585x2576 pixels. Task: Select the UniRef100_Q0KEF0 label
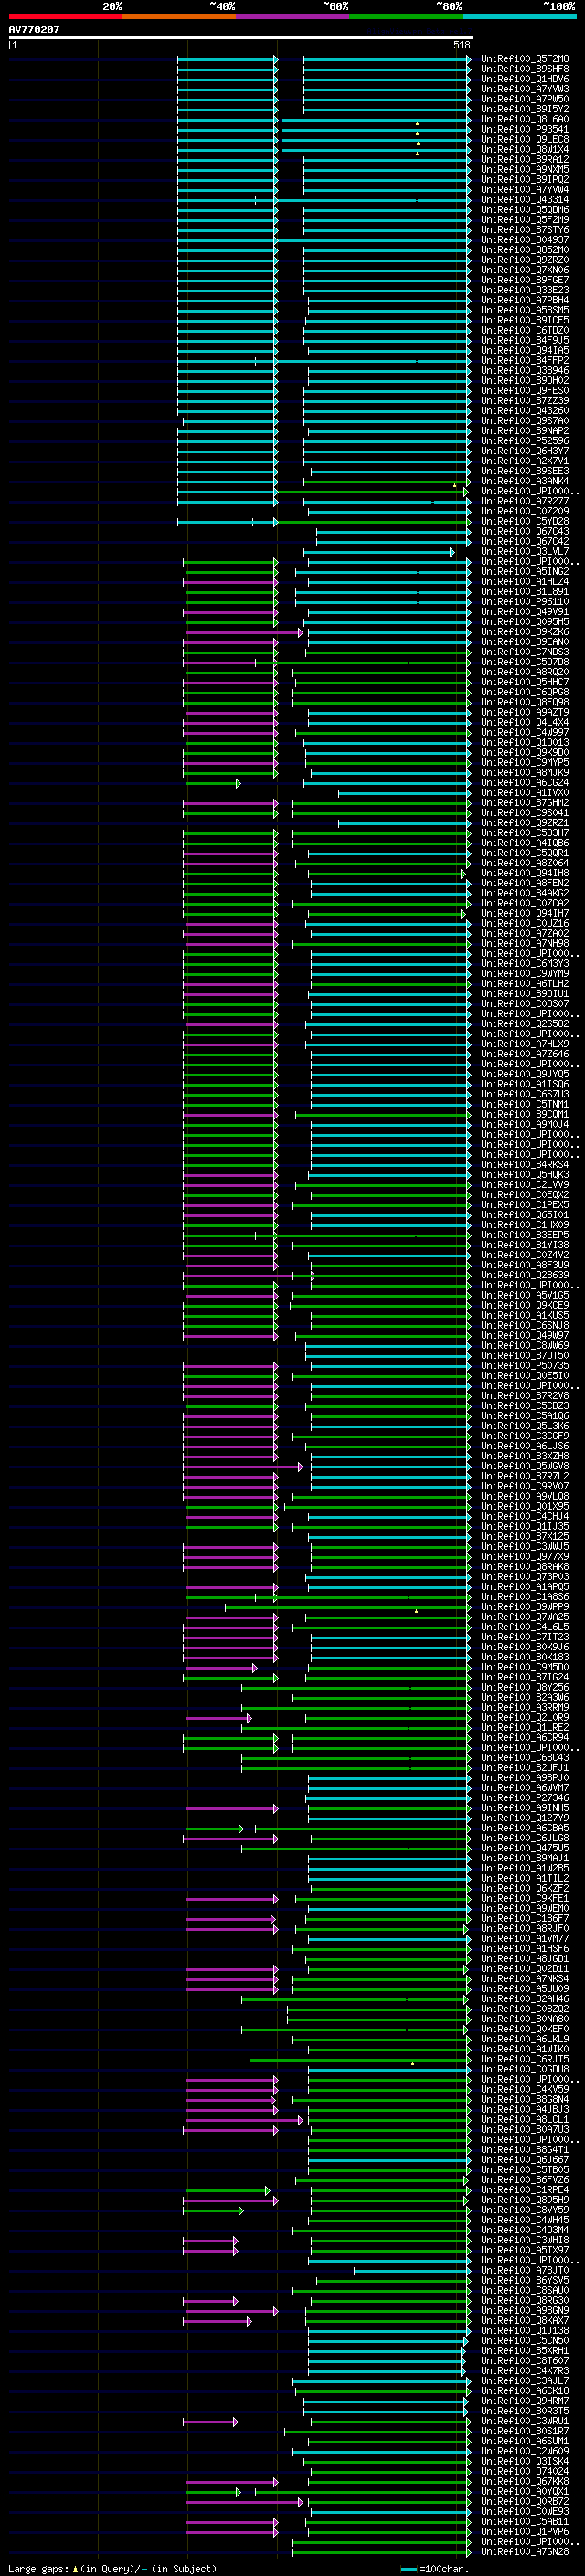point(525,2029)
